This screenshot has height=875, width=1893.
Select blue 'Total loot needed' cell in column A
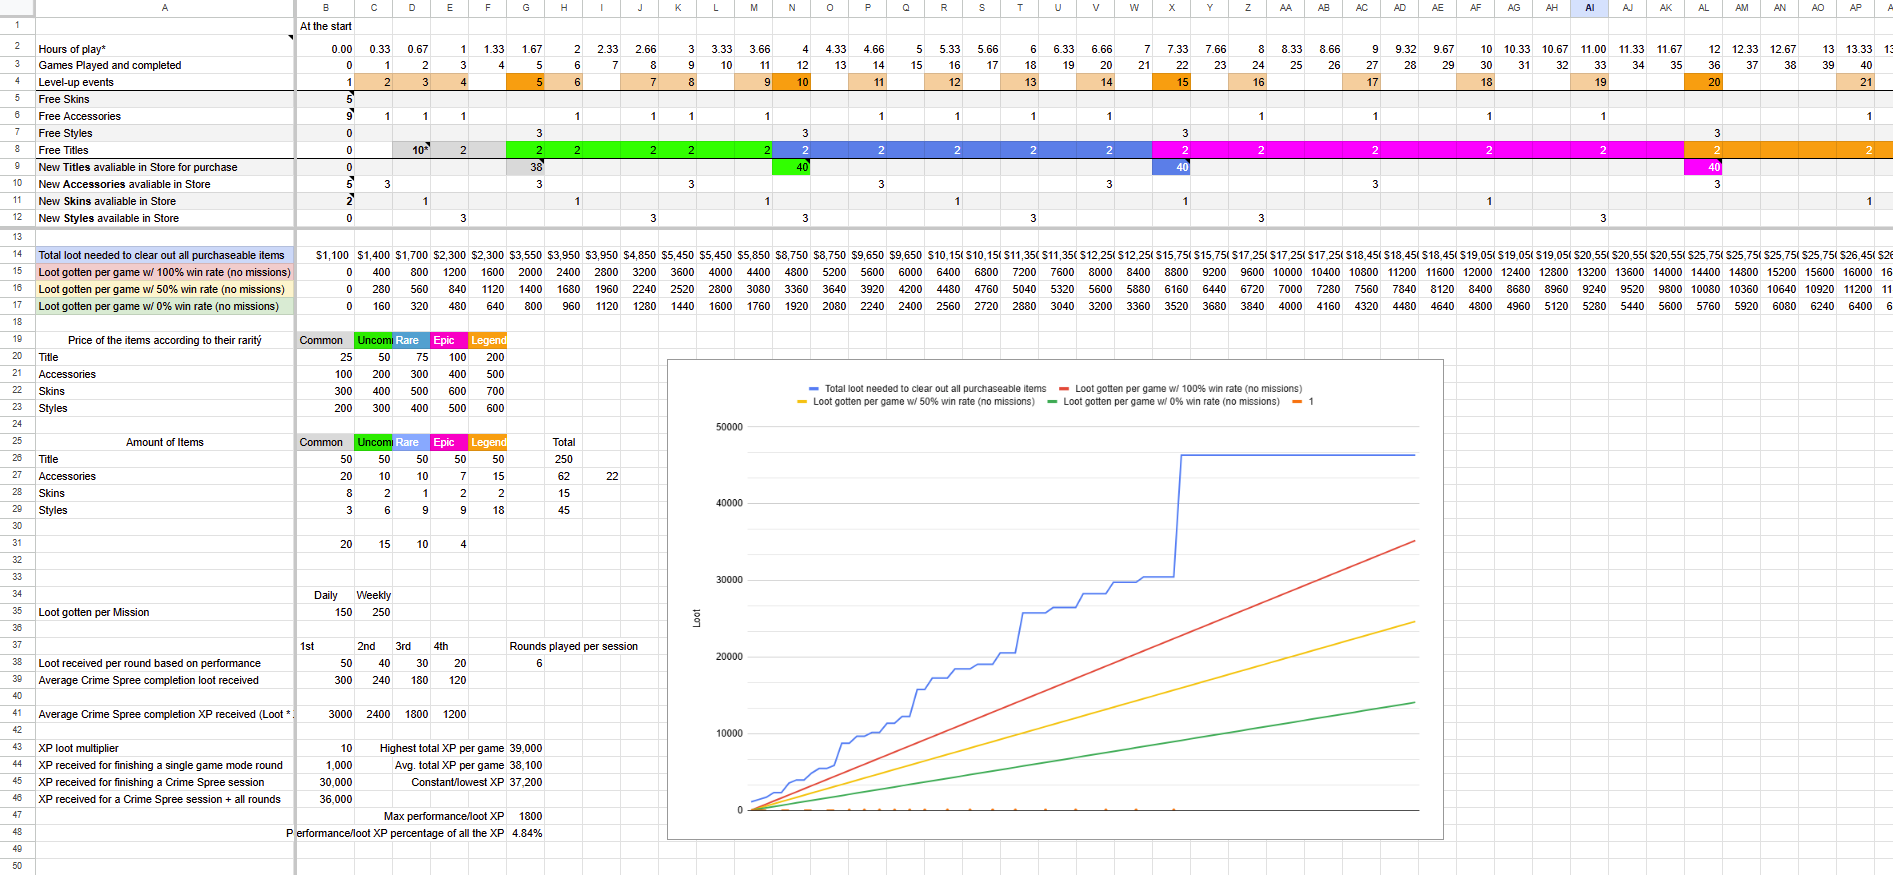tap(165, 255)
